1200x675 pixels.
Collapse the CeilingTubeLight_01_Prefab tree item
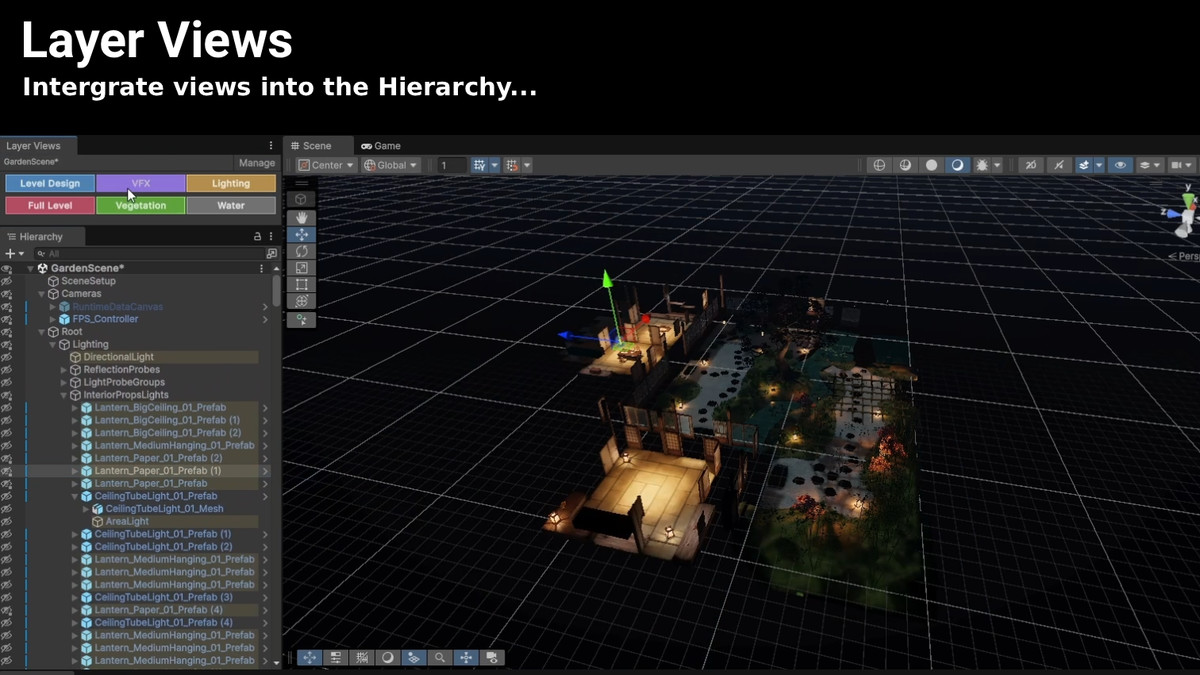pos(75,496)
